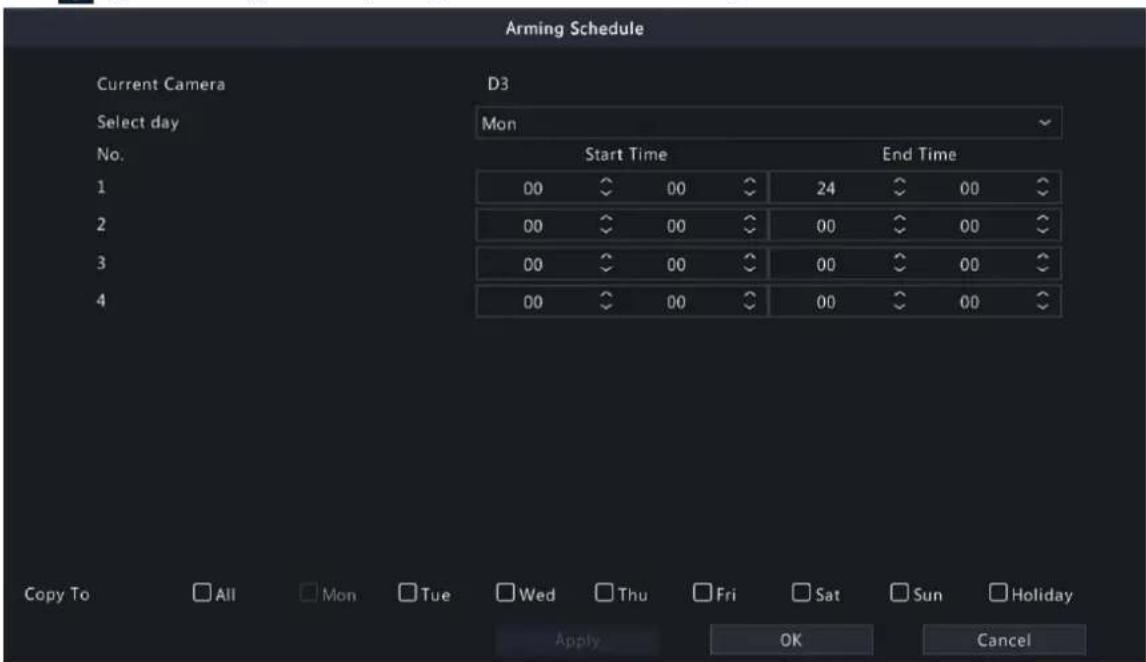Click the Copy To label

click(x=57, y=594)
